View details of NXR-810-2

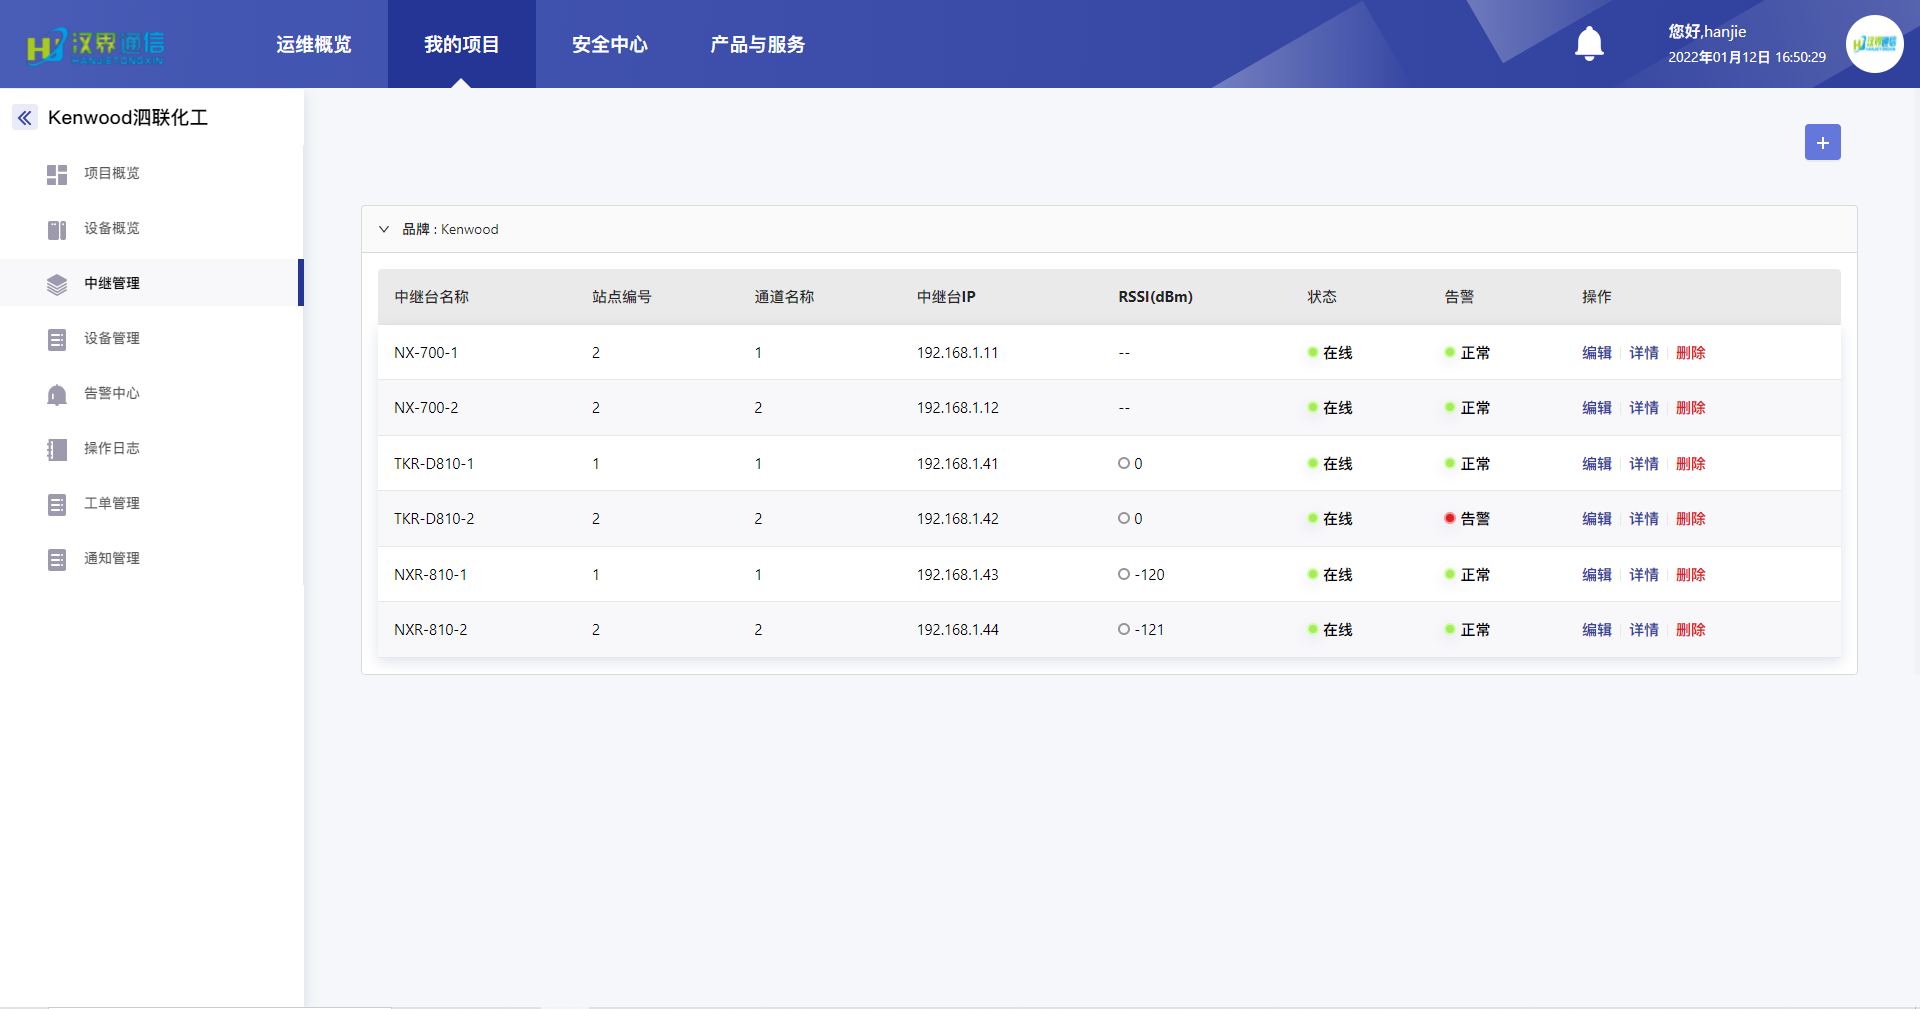click(x=1644, y=630)
